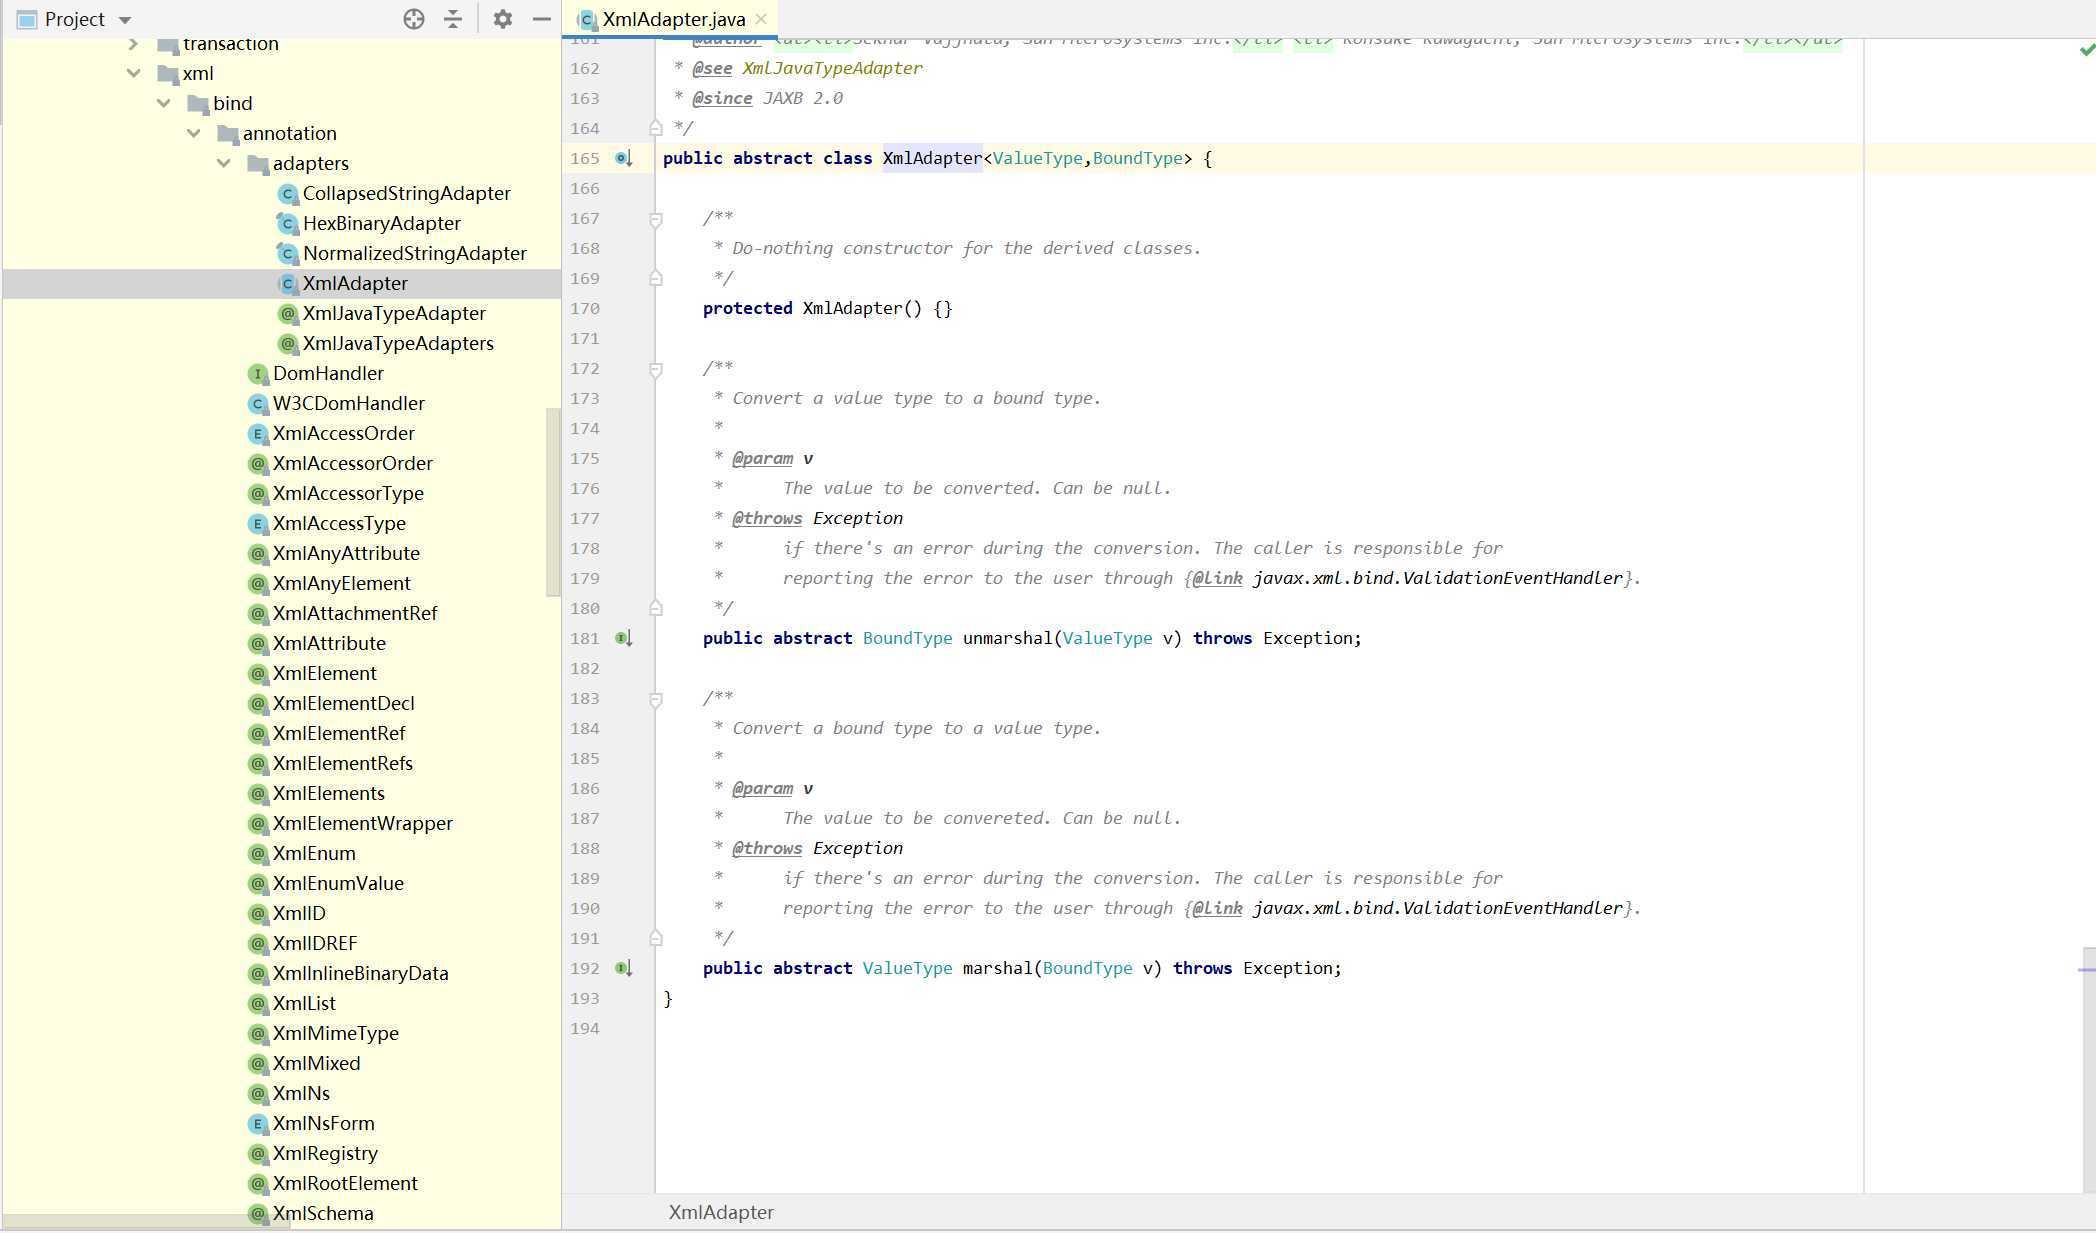Click the XmlAdapter breadcrumb at the bottom

coord(720,1212)
